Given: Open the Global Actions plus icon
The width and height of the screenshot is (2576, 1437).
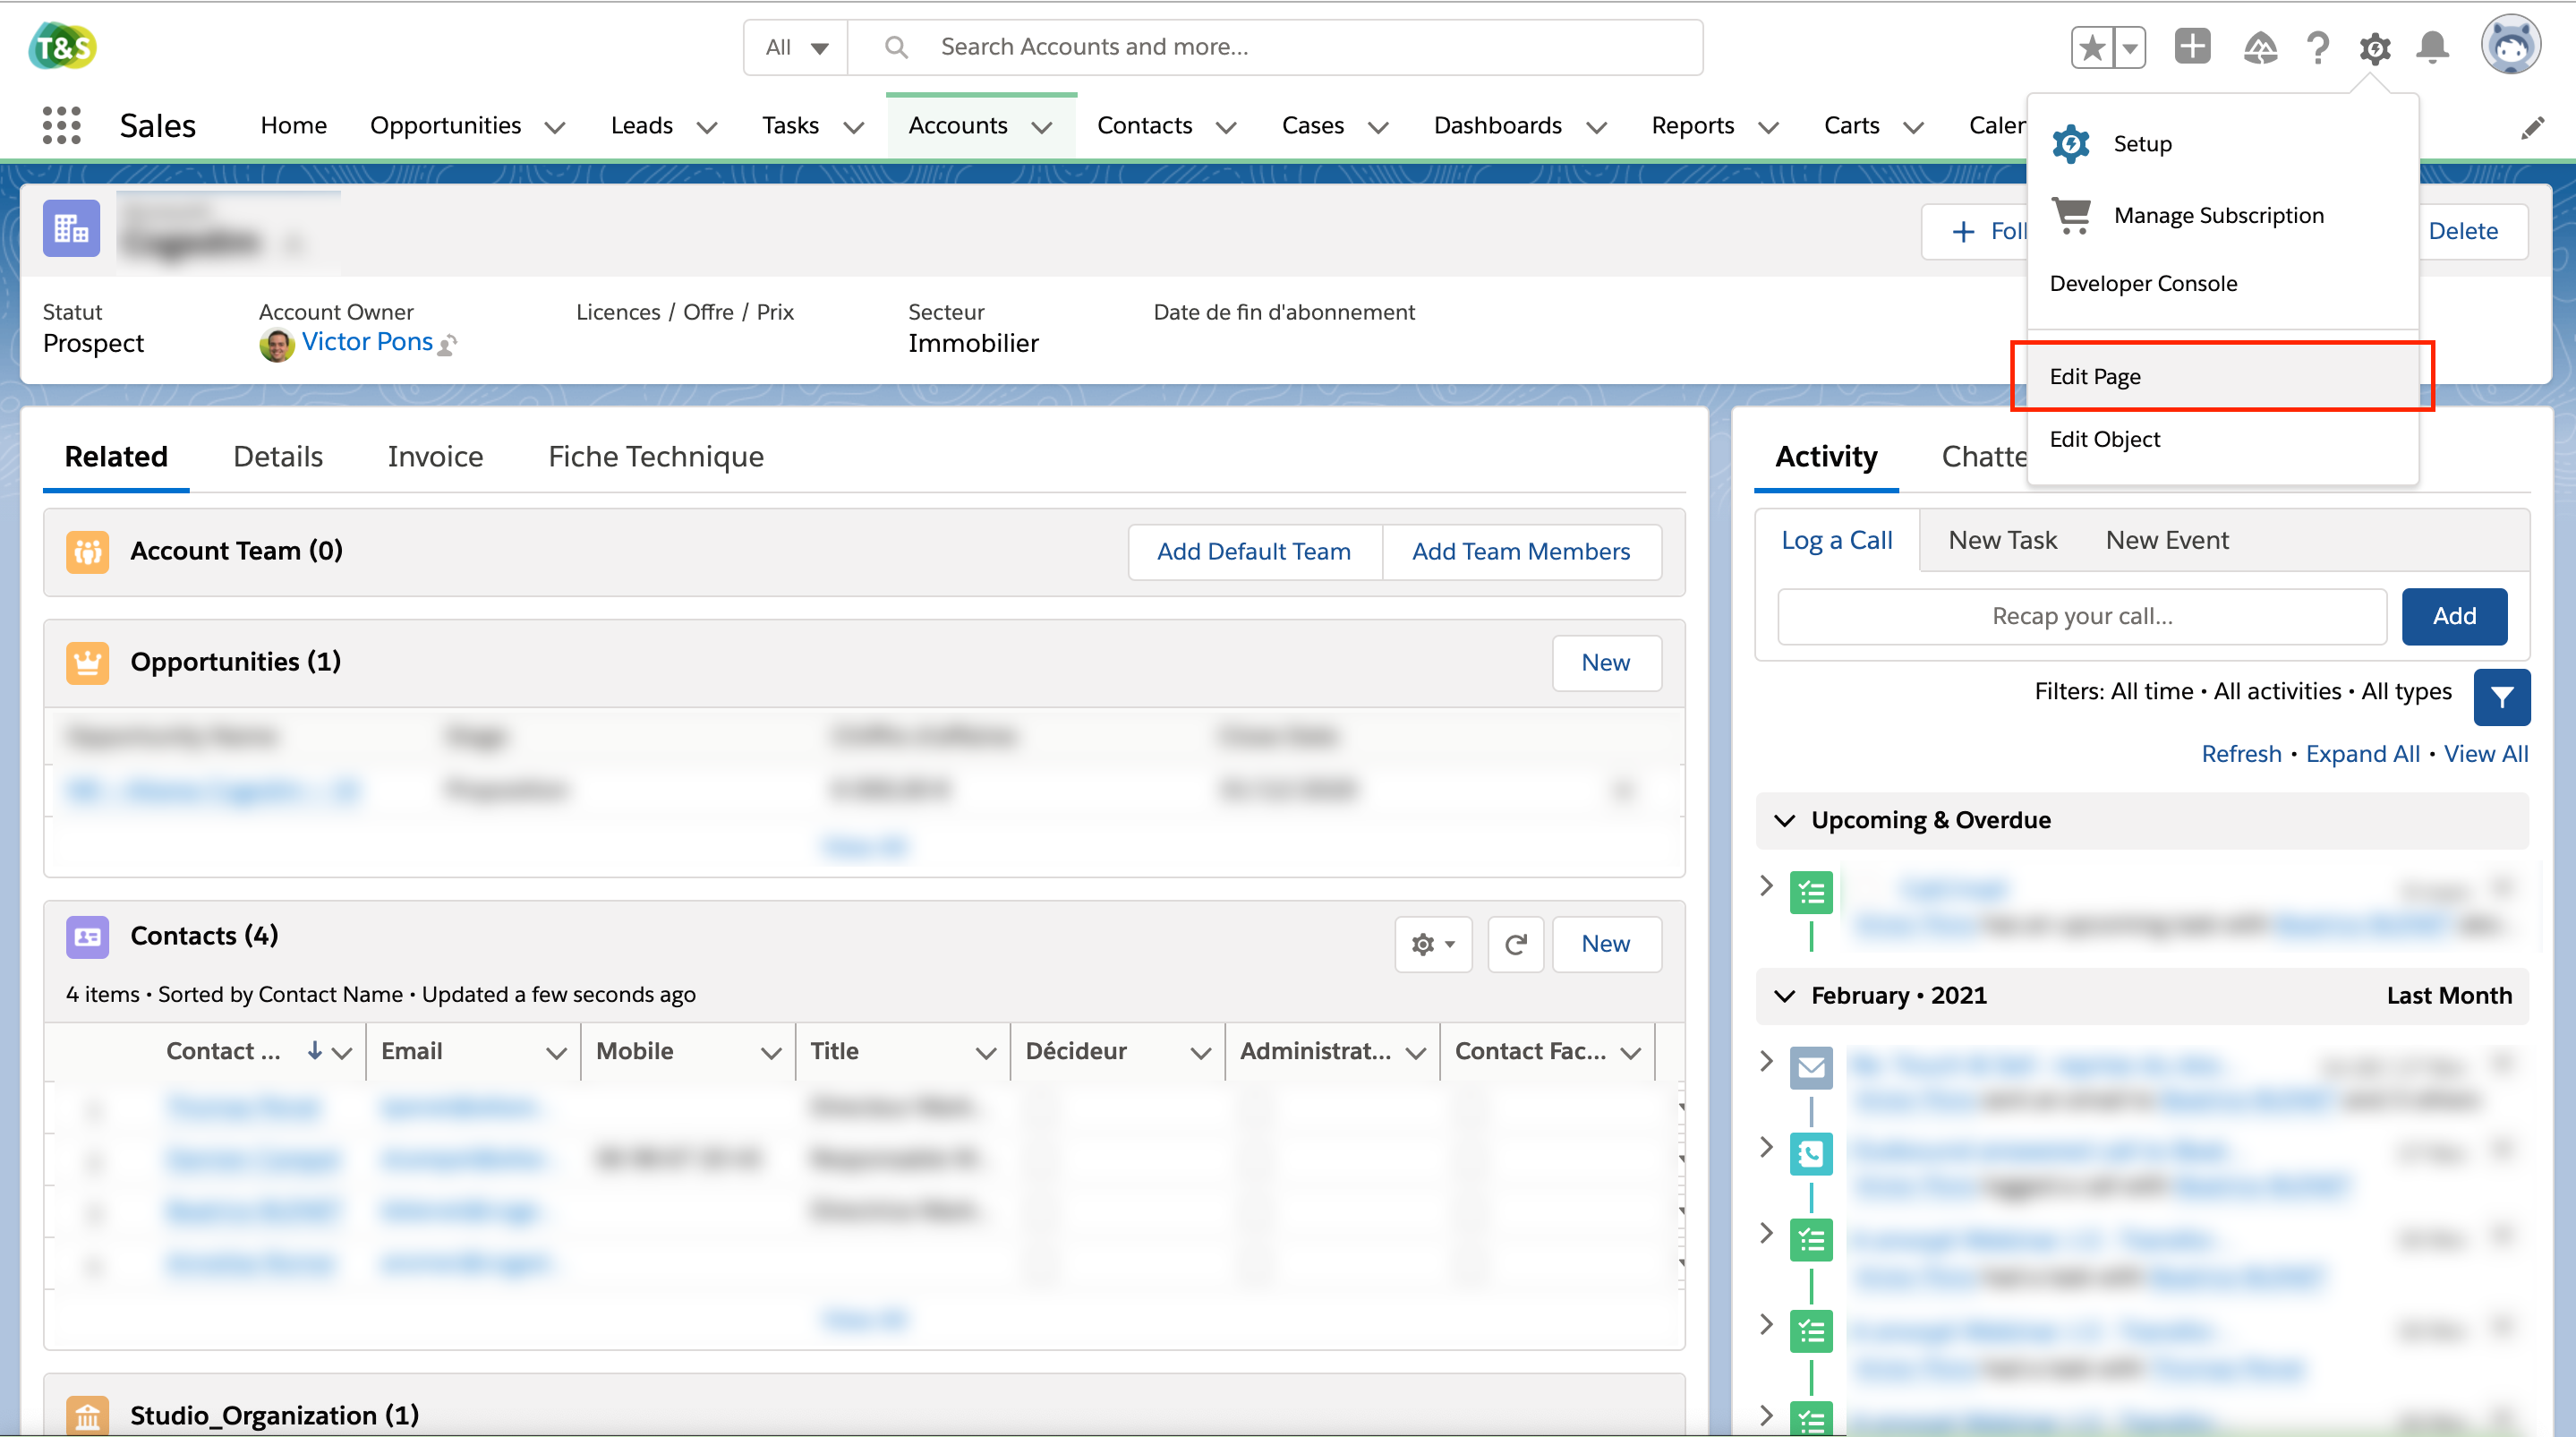Looking at the screenshot, I should [x=2192, y=46].
